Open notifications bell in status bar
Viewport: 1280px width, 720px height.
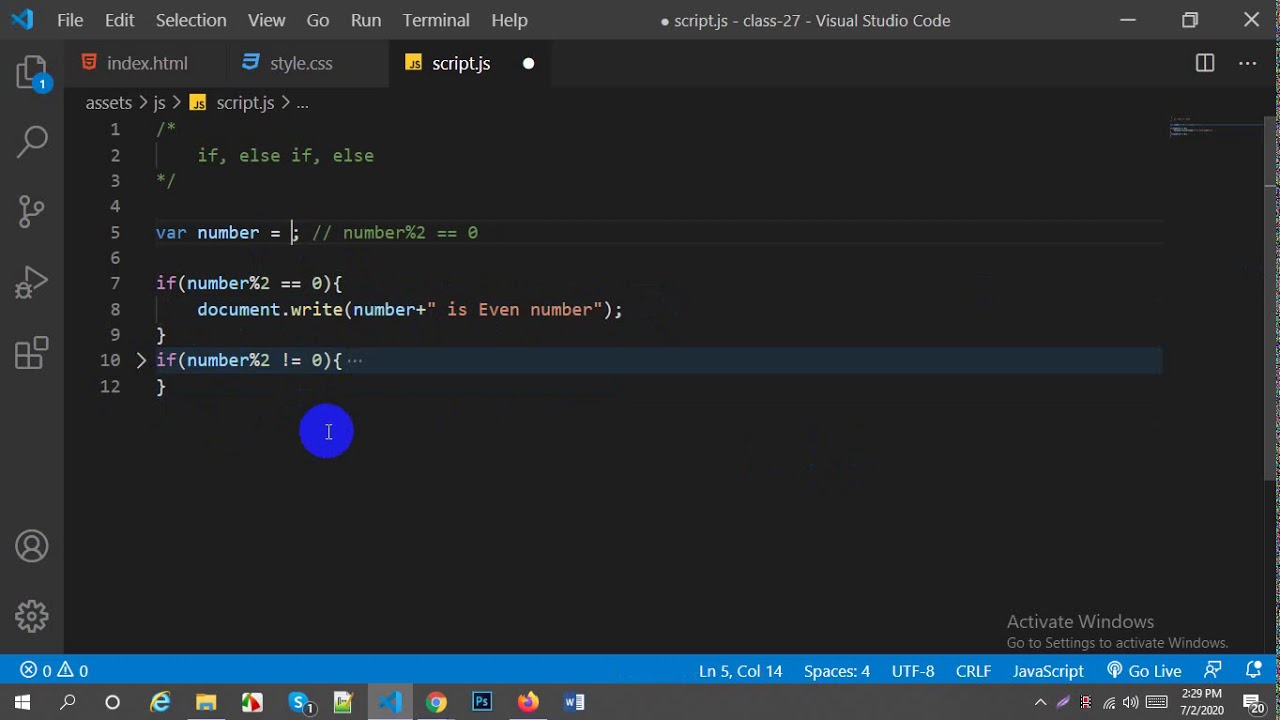(x=1253, y=671)
